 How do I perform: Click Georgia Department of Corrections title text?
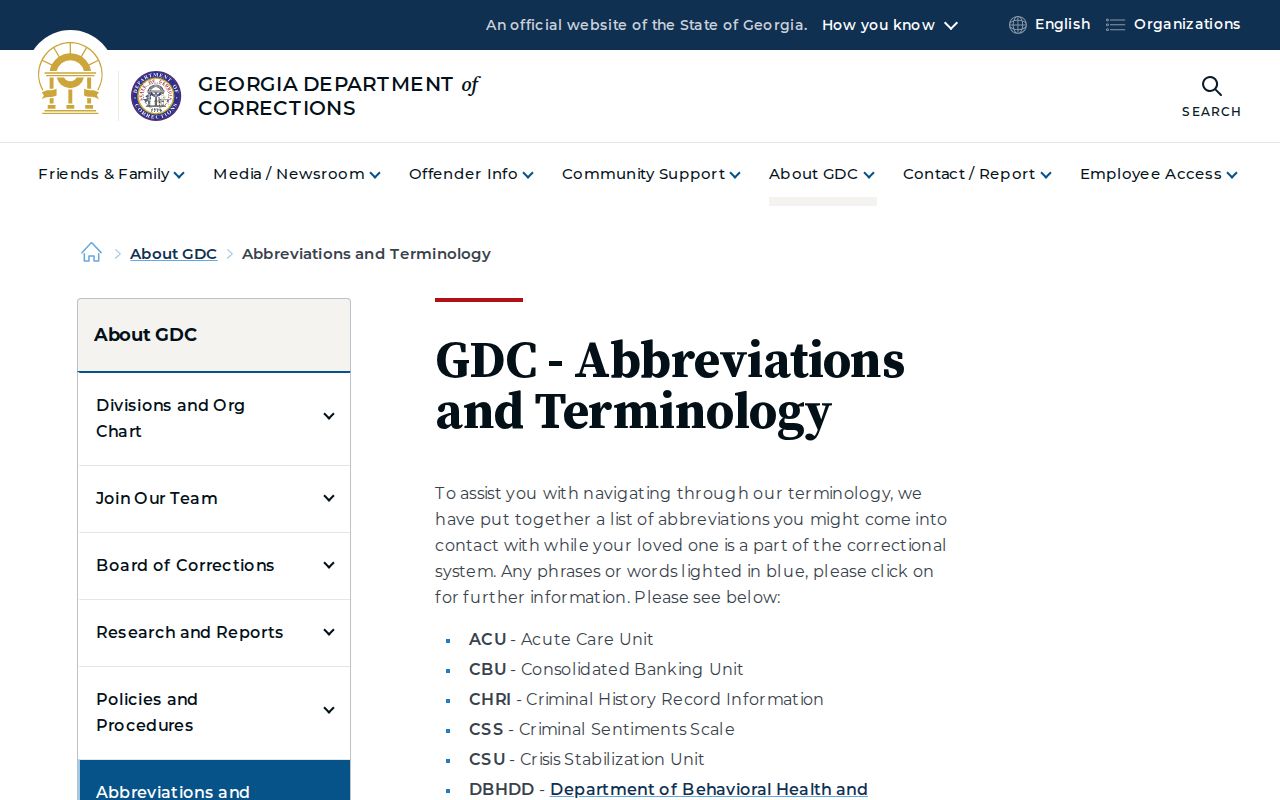pyautogui.click(x=338, y=96)
